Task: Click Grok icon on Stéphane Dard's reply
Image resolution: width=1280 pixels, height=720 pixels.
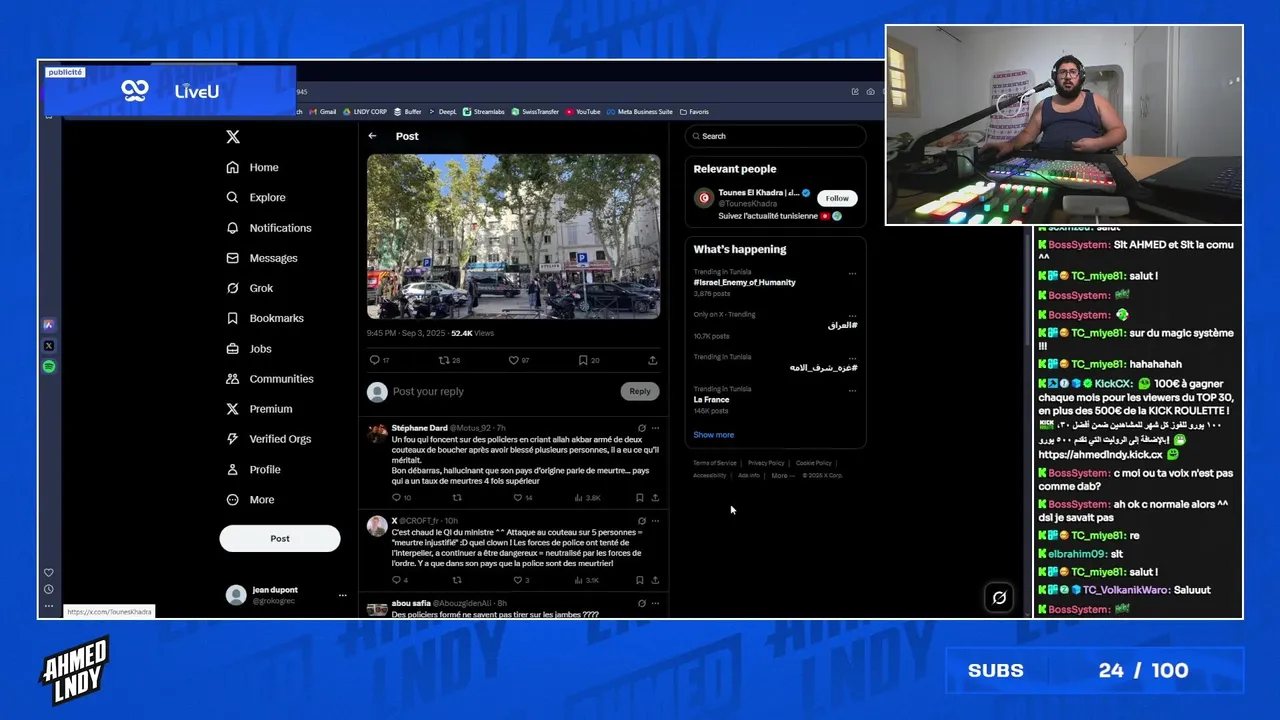Action: coord(642,428)
